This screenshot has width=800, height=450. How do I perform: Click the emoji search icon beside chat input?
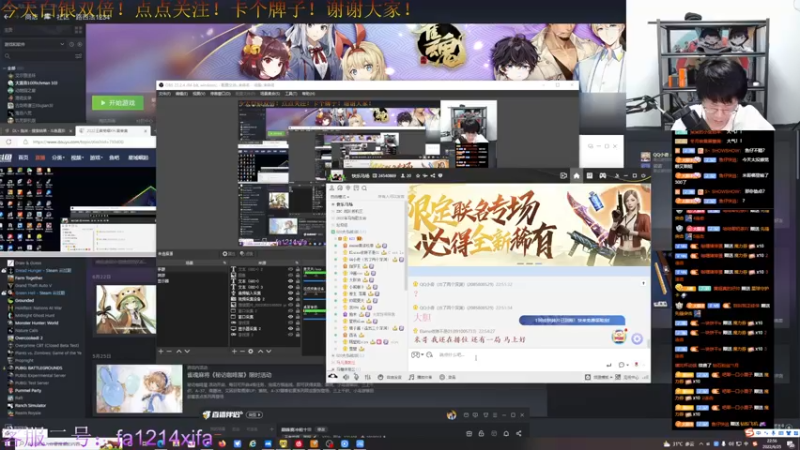point(430,355)
